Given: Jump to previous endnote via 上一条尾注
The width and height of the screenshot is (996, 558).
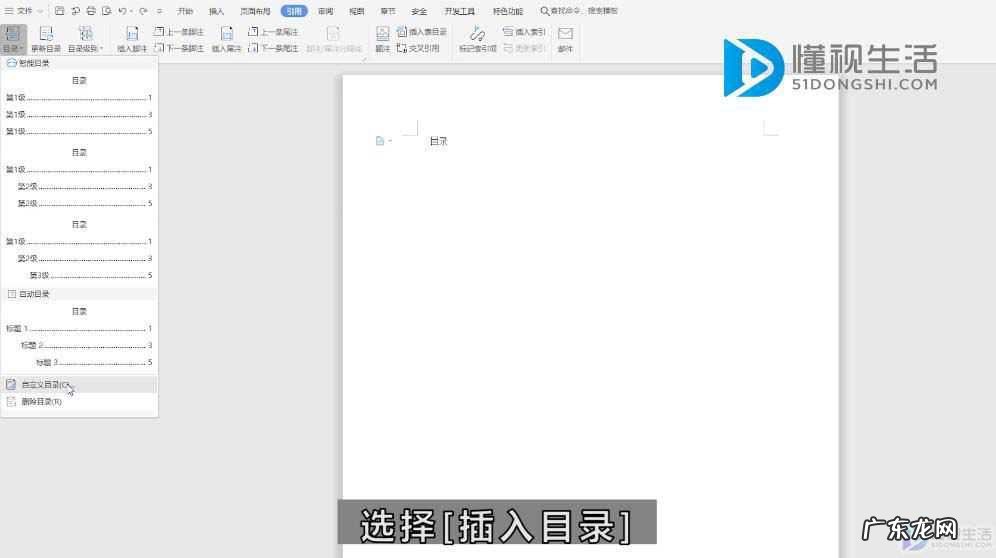Looking at the screenshot, I should click(x=273, y=31).
